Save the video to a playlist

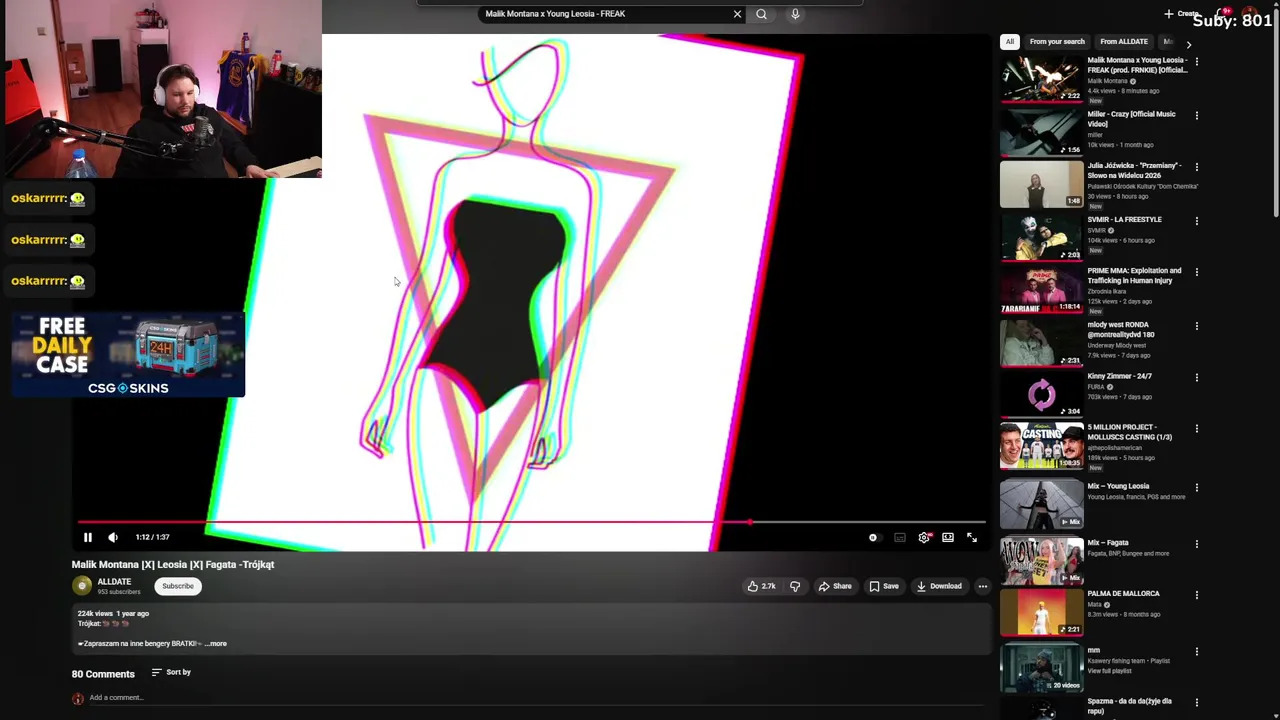click(x=884, y=586)
